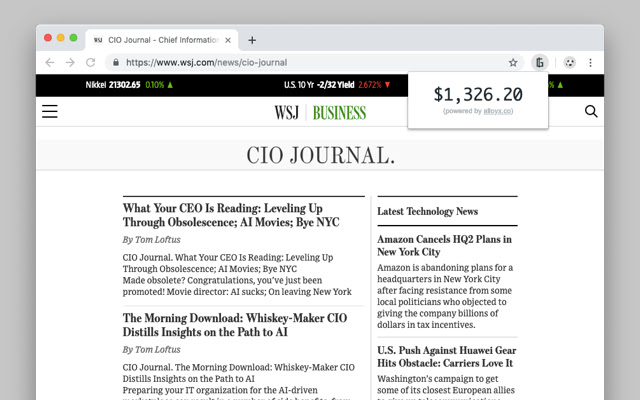640x400 pixels.
Task: Open a new tab with the plus button
Action: pos(252,40)
